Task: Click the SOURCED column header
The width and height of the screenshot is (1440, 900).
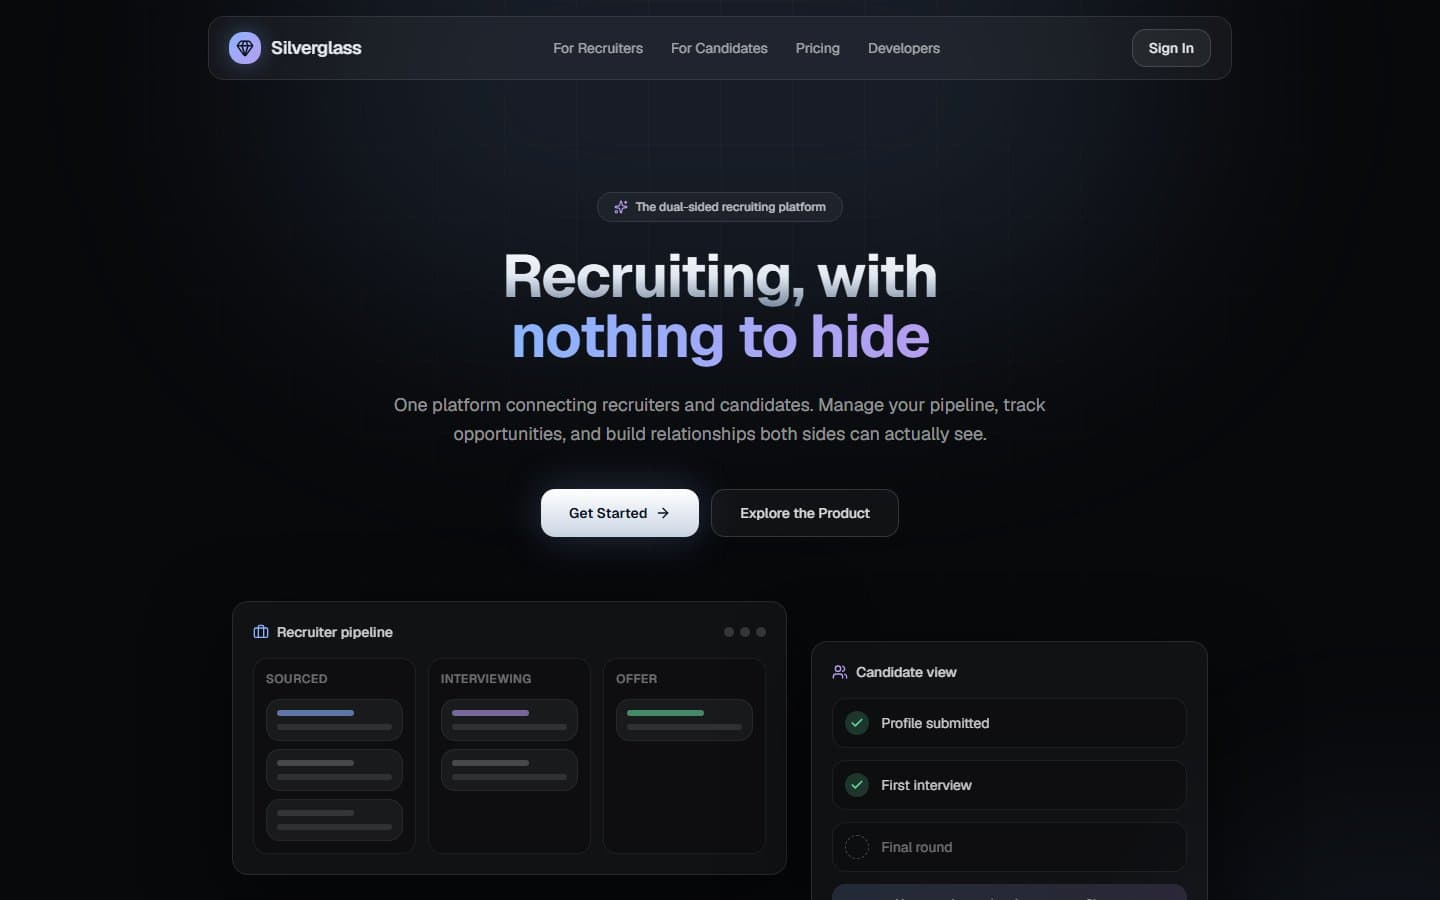Action: (x=296, y=679)
